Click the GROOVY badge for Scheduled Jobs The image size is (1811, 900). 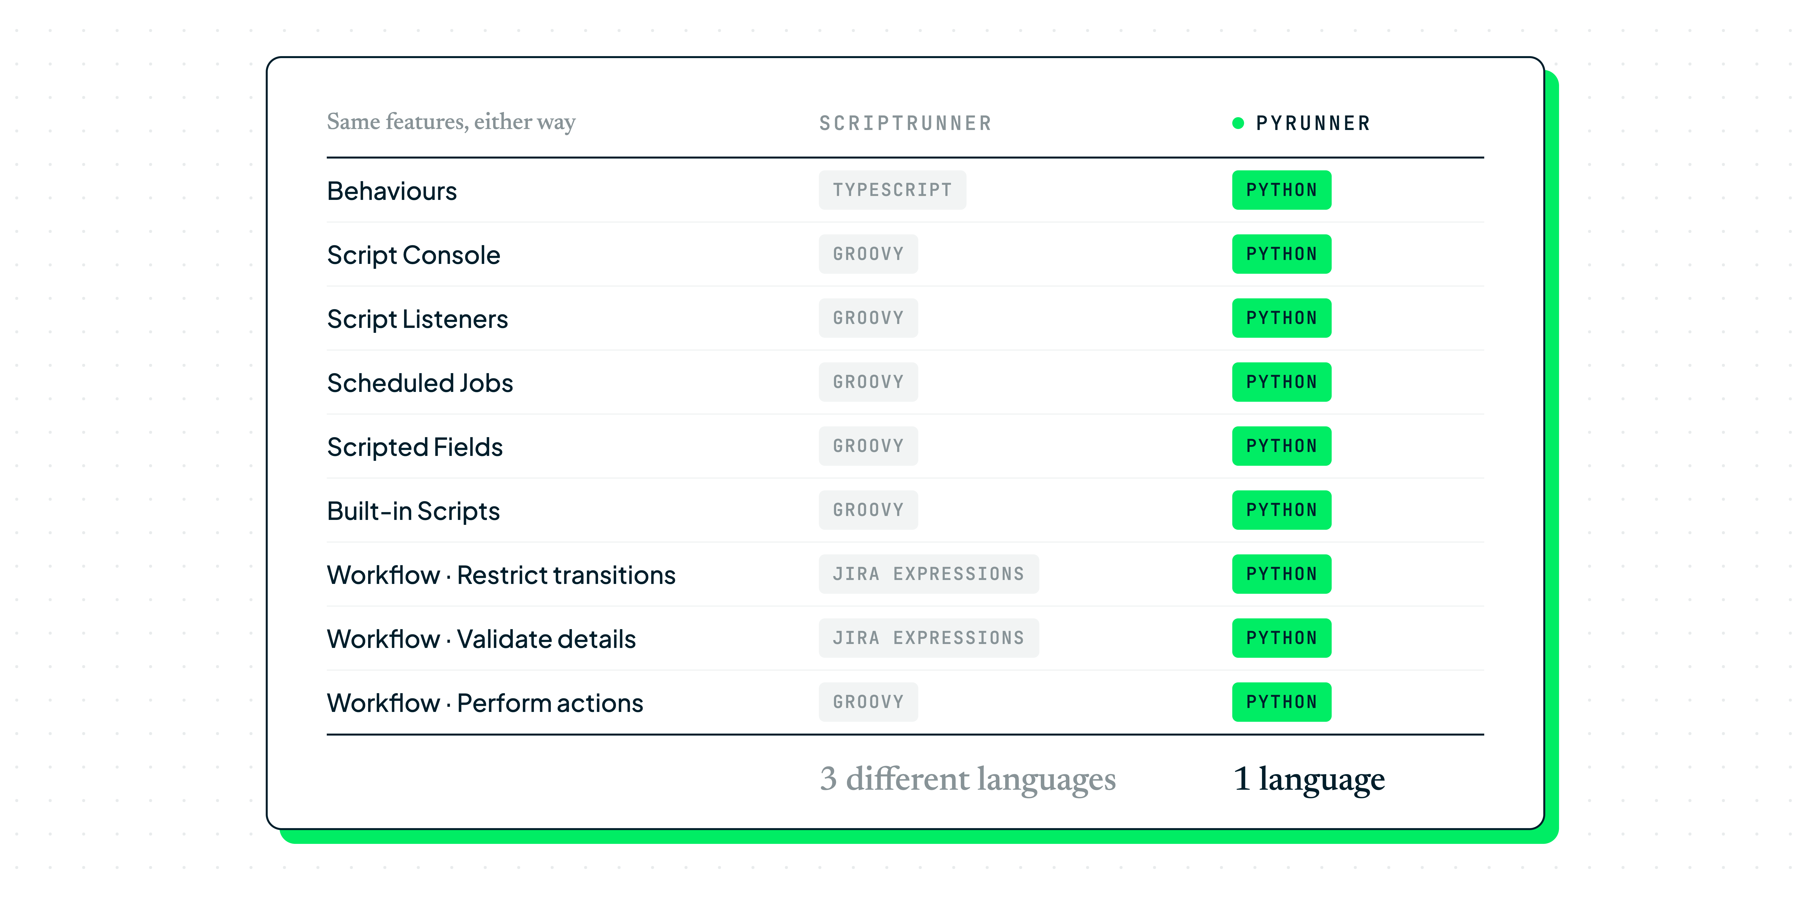tap(868, 382)
